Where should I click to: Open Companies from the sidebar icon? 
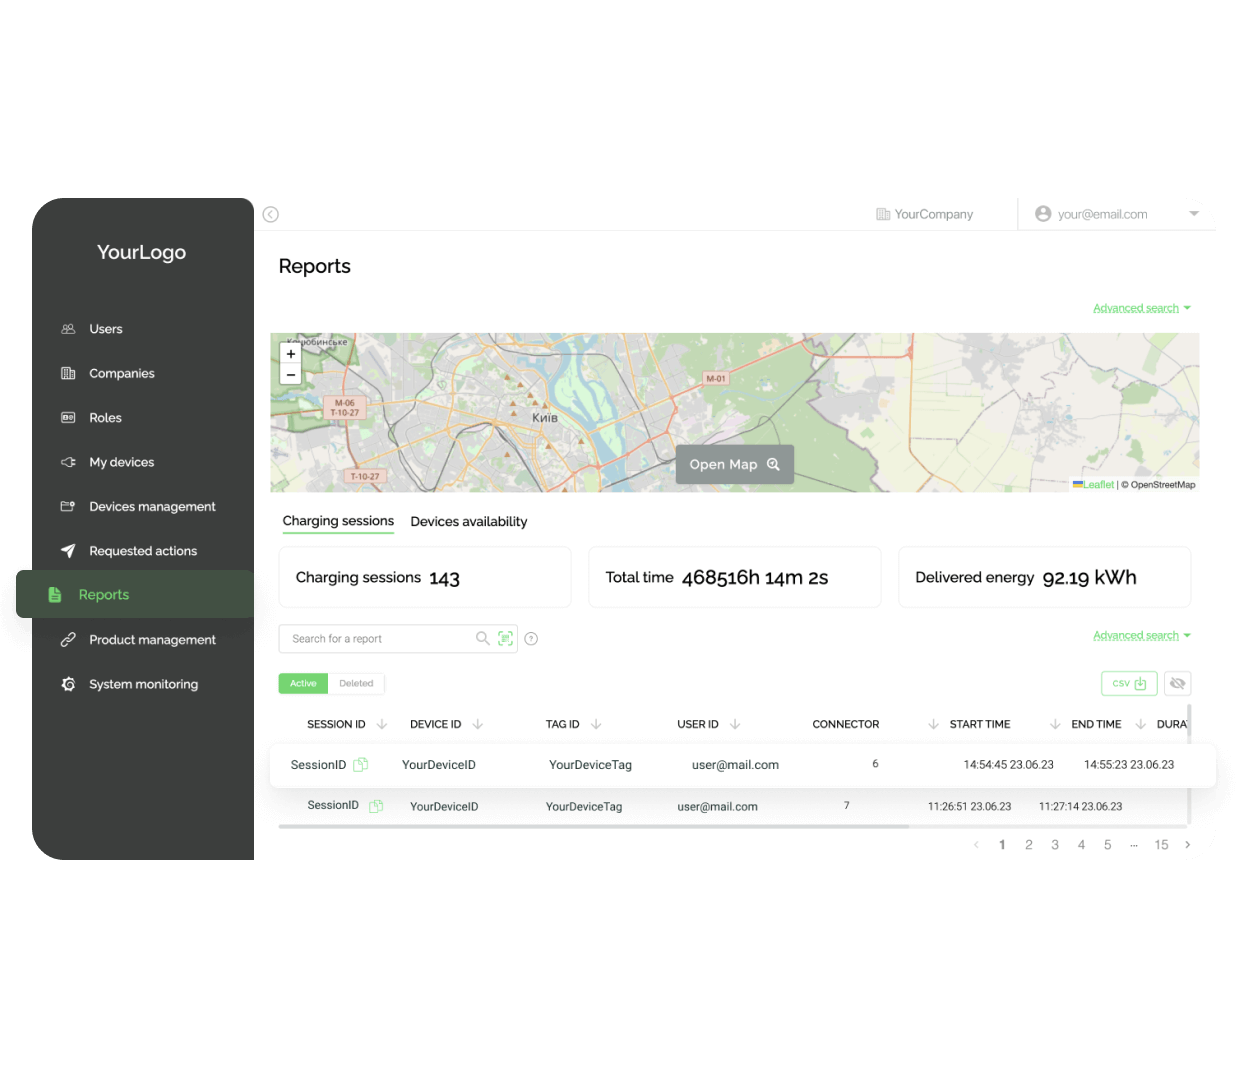pyautogui.click(x=68, y=372)
